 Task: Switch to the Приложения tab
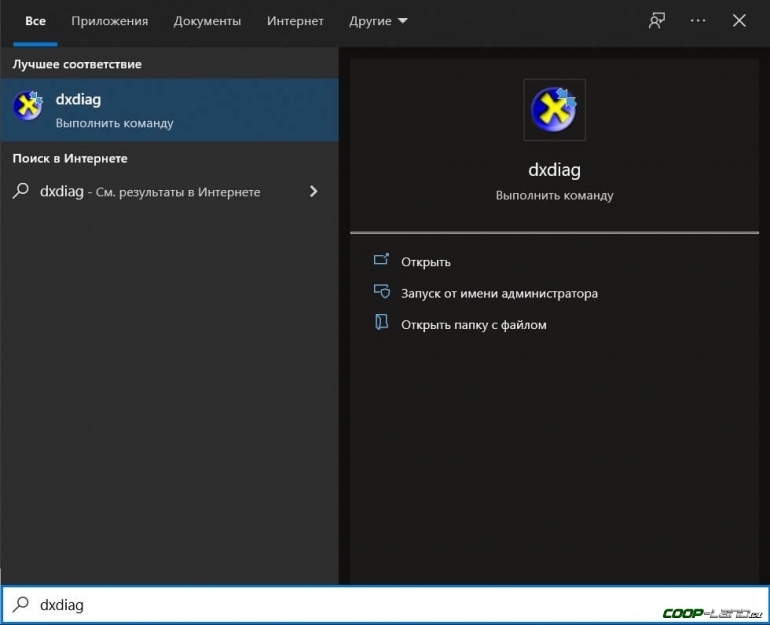(x=110, y=21)
